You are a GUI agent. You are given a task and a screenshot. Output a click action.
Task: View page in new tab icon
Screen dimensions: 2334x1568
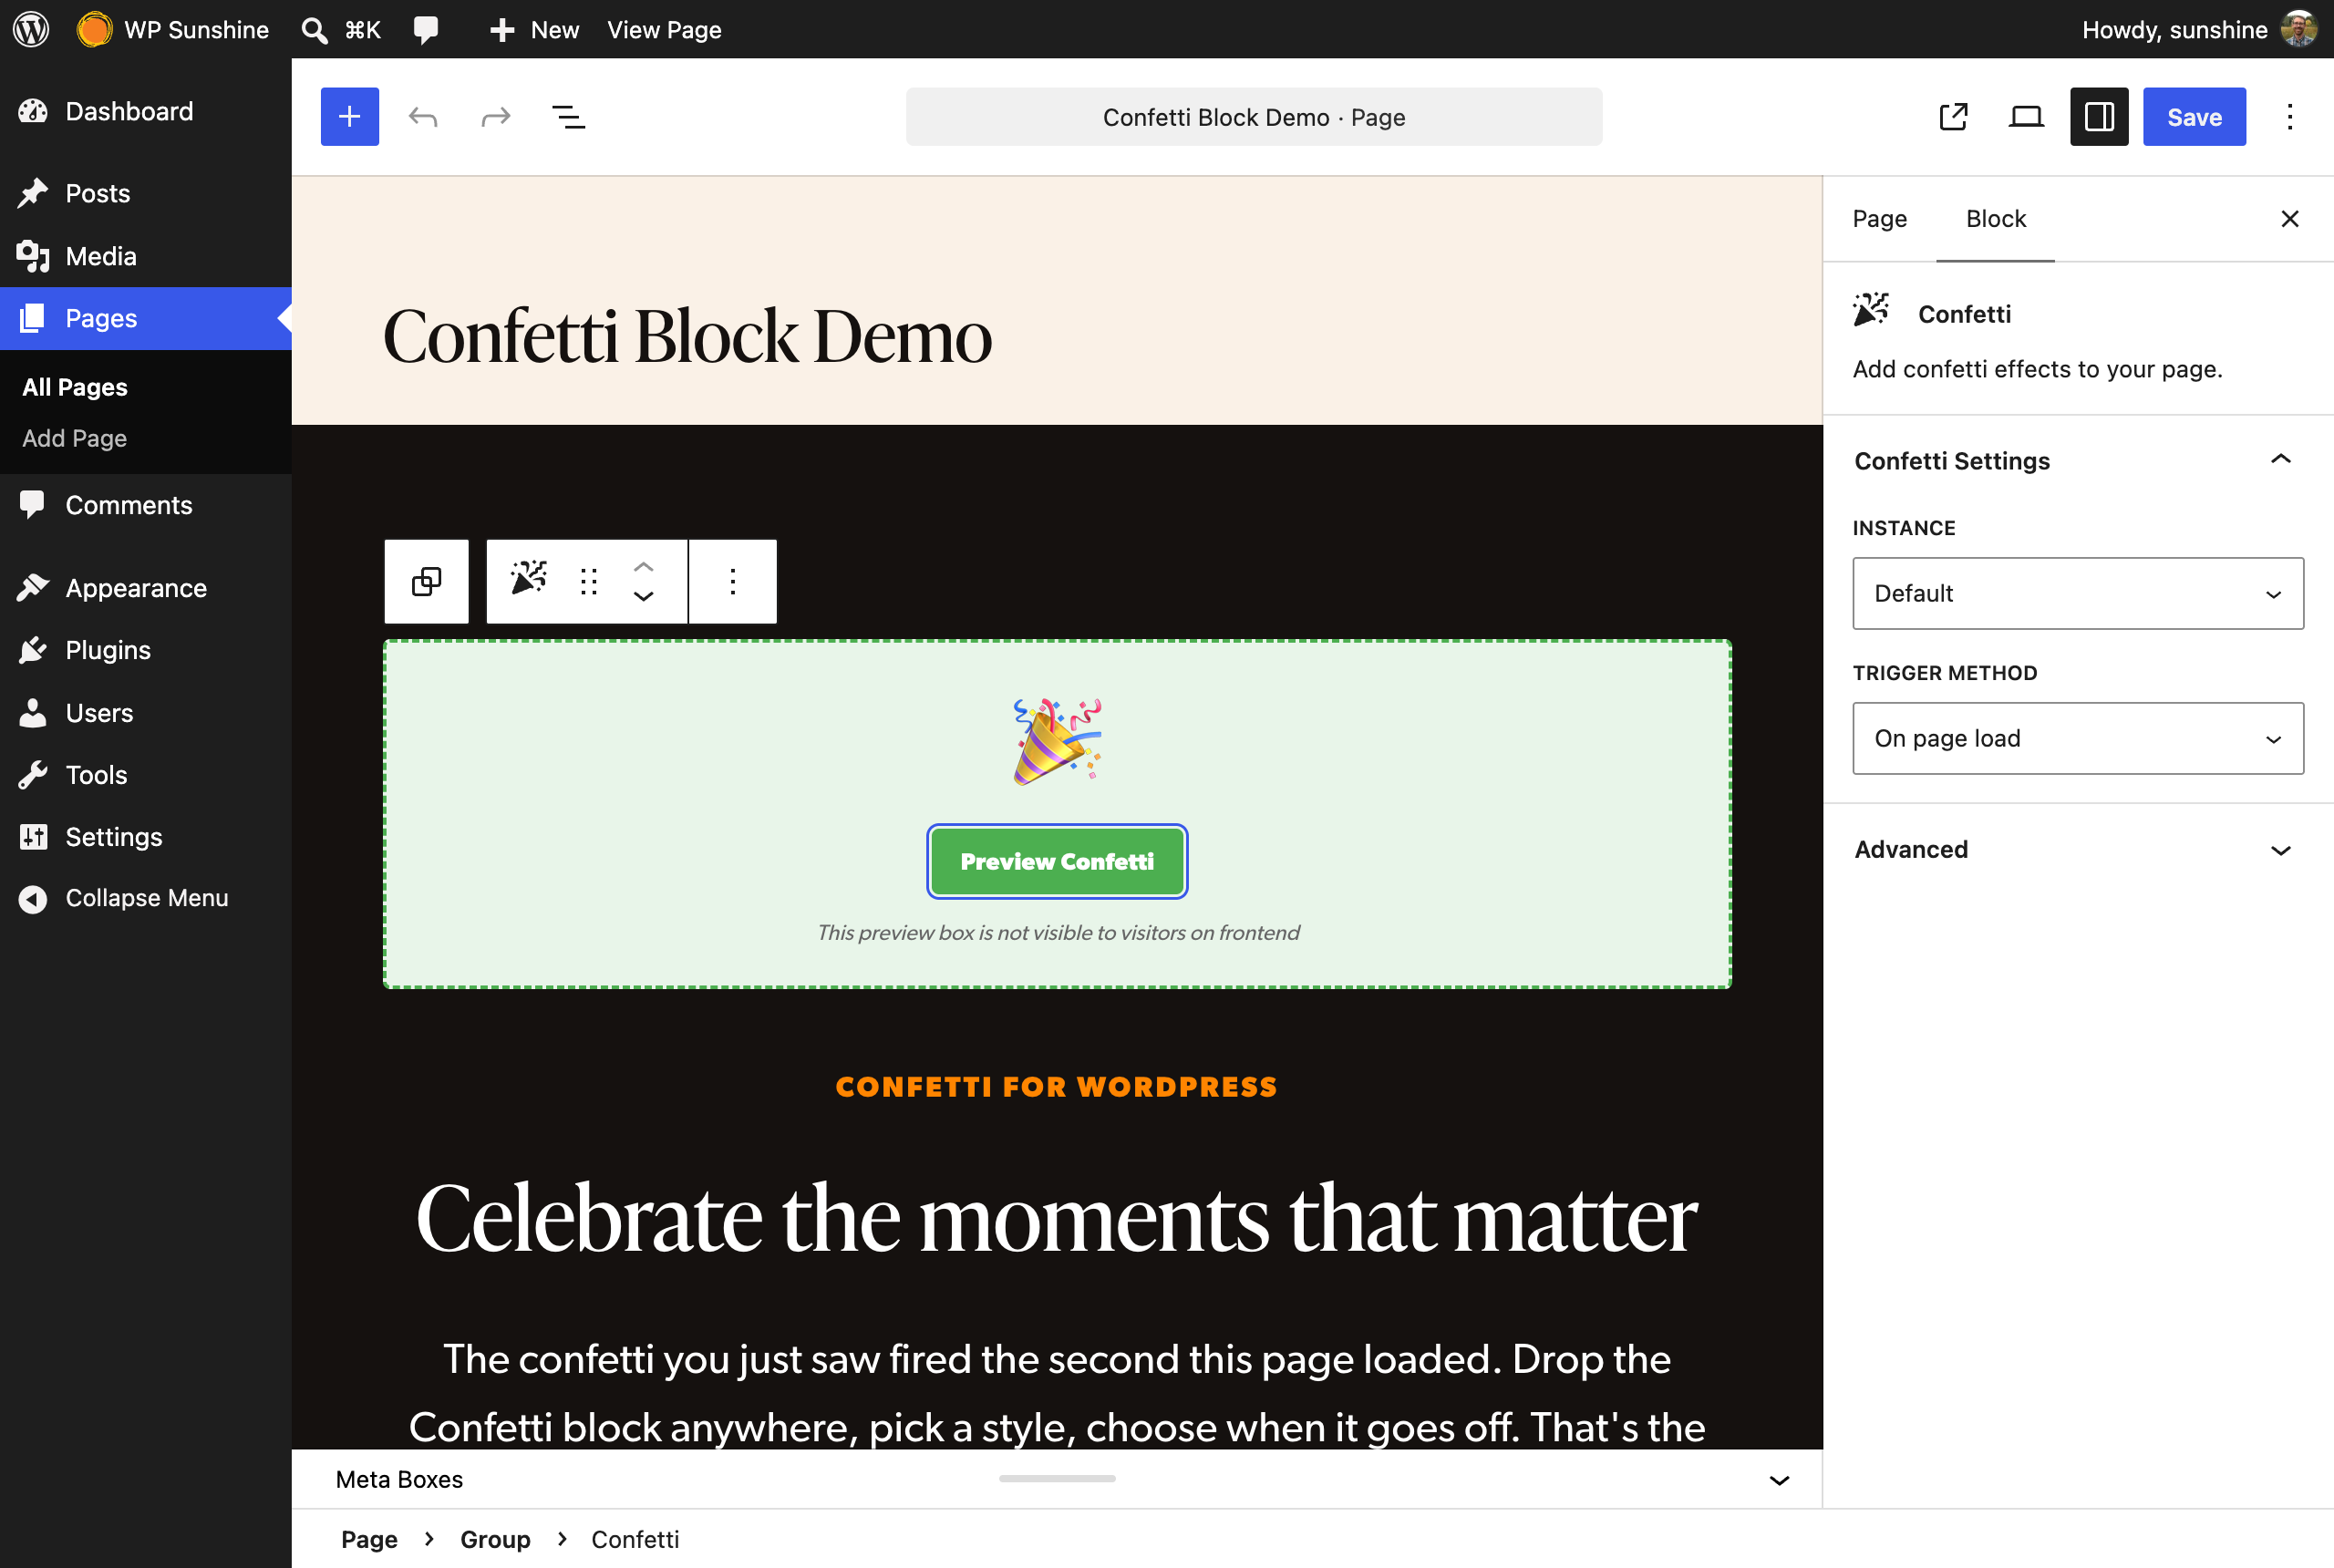click(x=1953, y=117)
